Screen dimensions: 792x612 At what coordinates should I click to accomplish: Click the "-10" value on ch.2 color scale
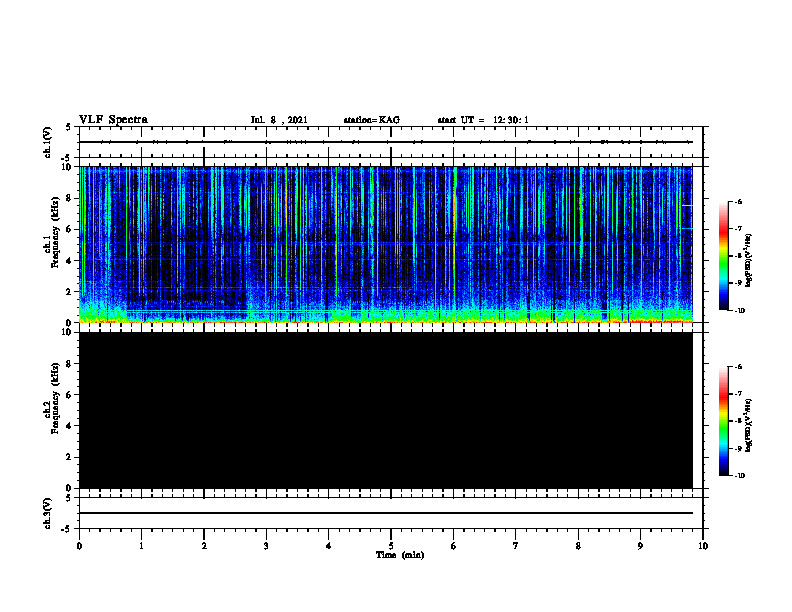pyautogui.click(x=739, y=476)
